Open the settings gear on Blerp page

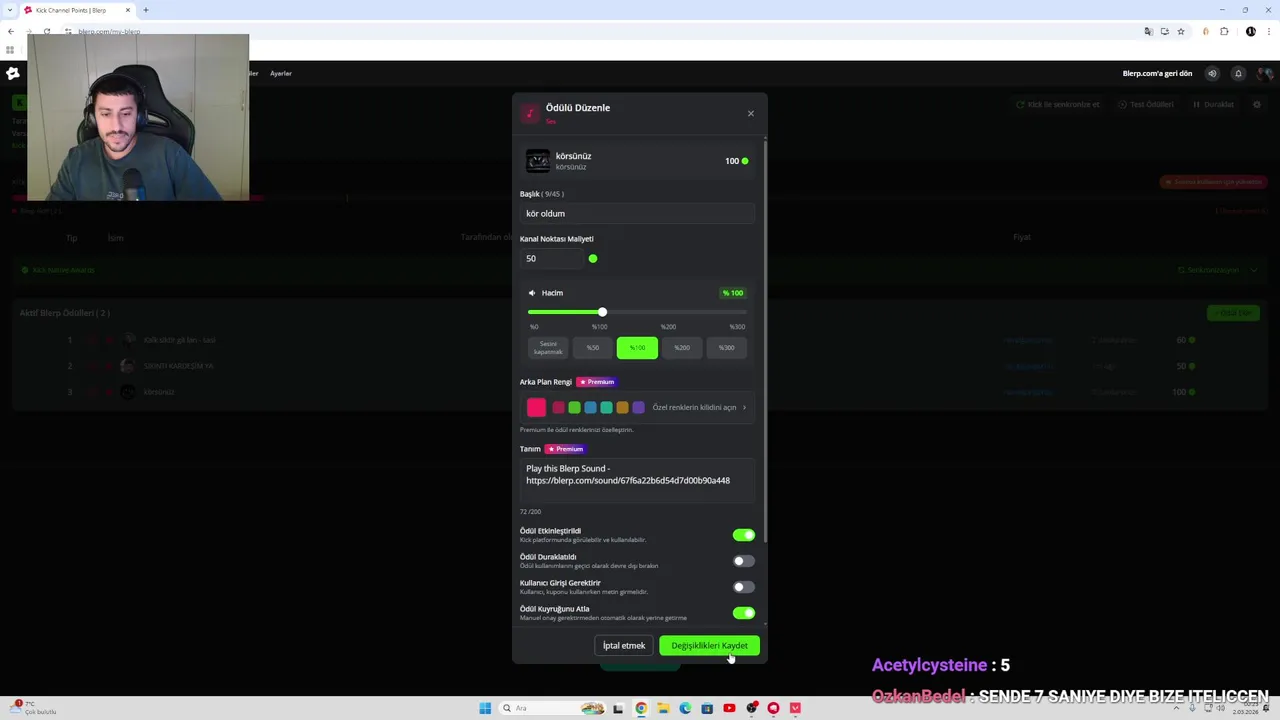pos(1257,104)
